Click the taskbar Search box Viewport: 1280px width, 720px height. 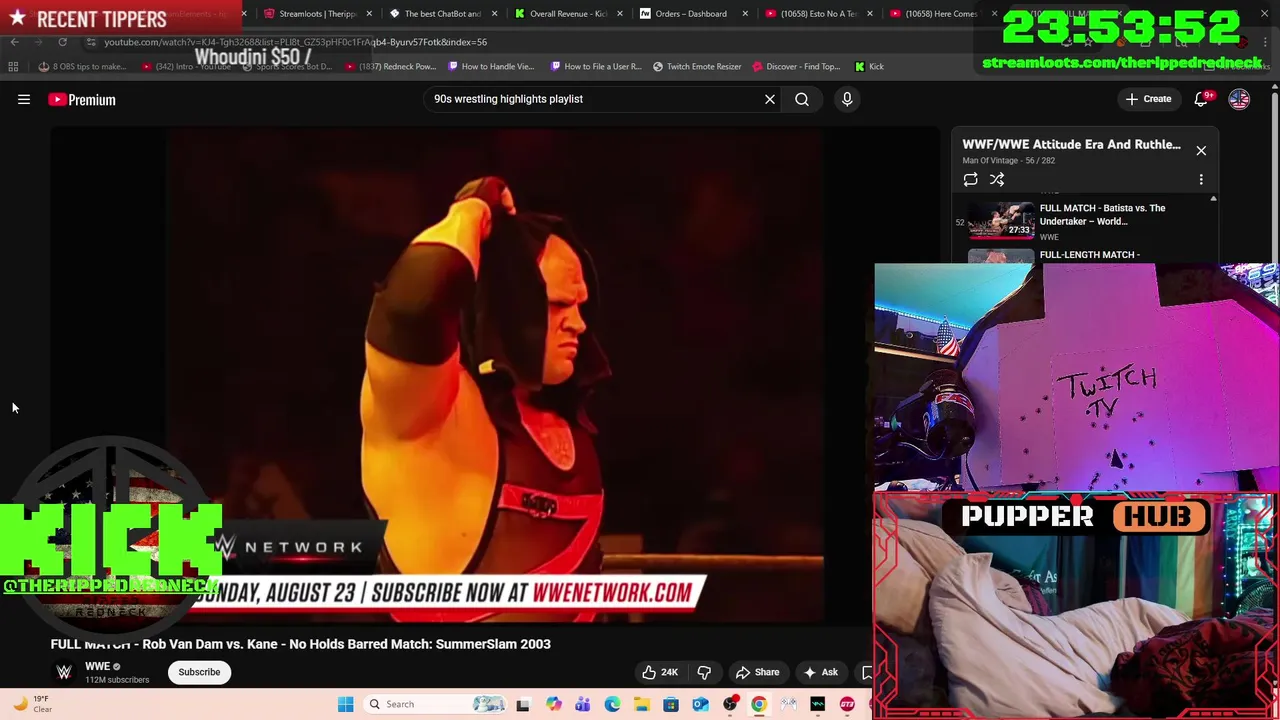436,704
